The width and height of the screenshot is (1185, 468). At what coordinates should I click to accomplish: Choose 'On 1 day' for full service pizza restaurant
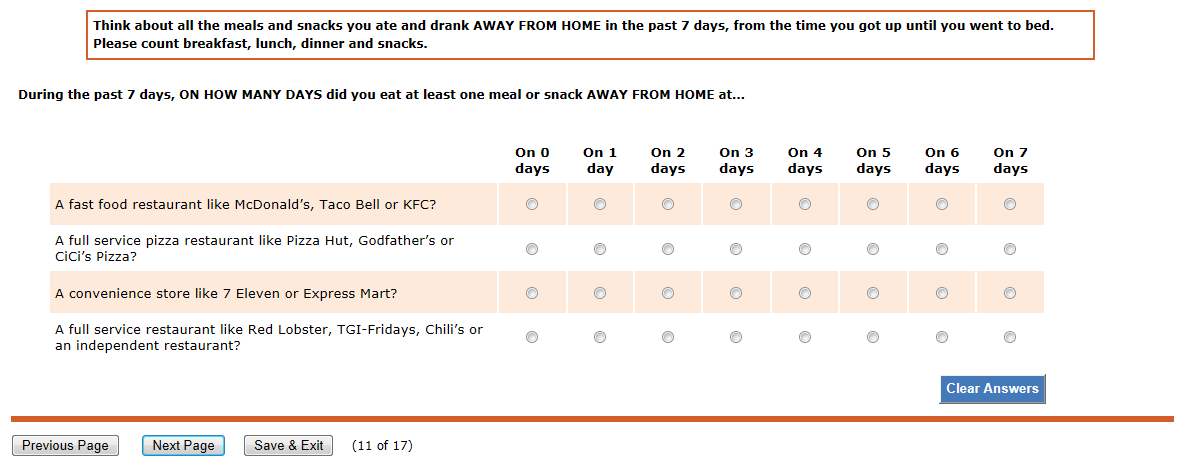(x=600, y=249)
